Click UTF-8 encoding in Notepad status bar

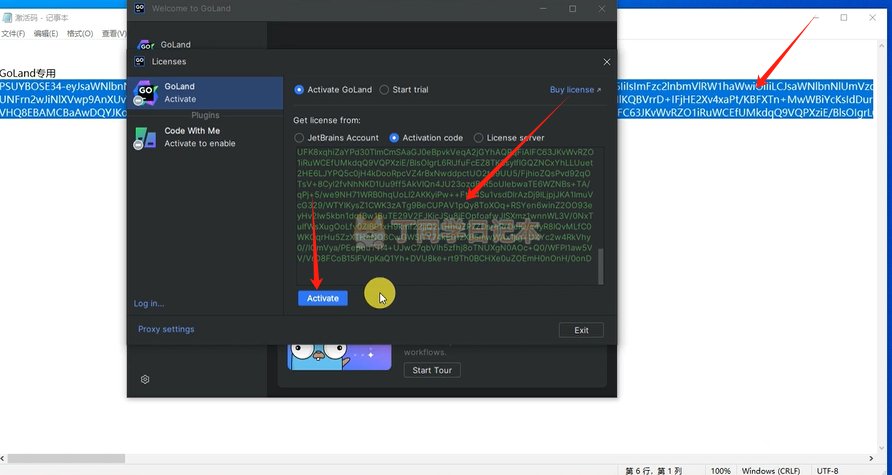[x=828, y=470]
